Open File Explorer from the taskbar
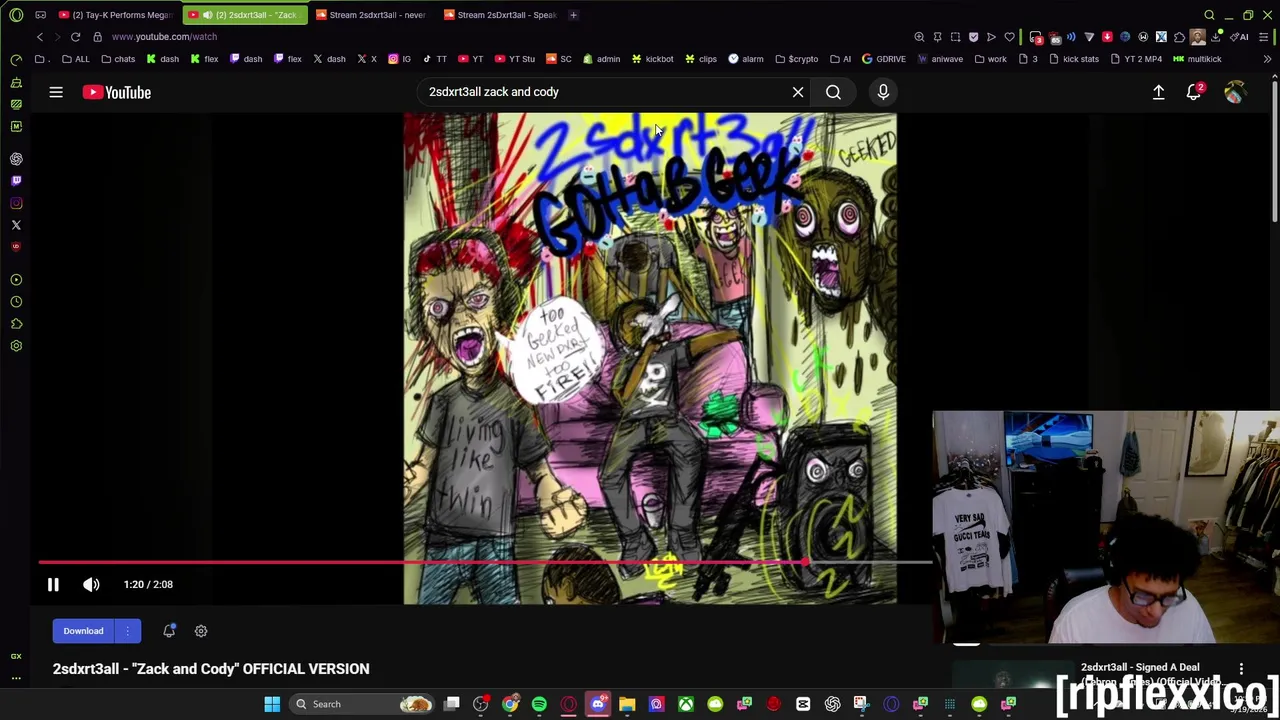The image size is (1280, 720). (x=627, y=704)
